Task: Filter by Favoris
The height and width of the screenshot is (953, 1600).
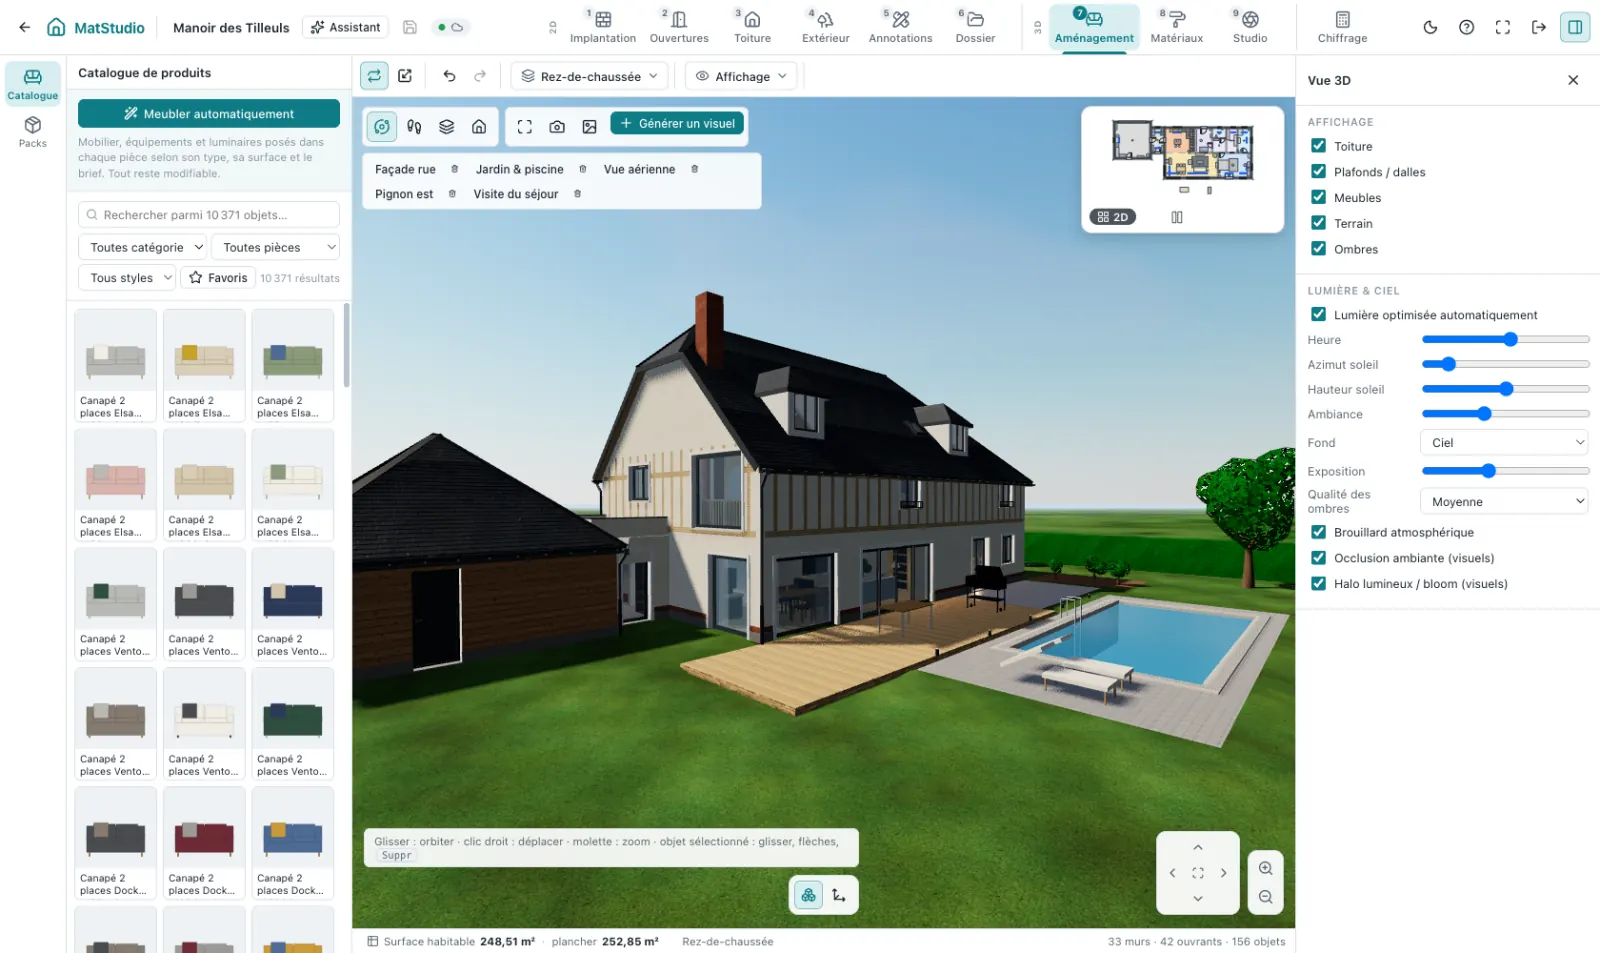Action: [x=218, y=278]
